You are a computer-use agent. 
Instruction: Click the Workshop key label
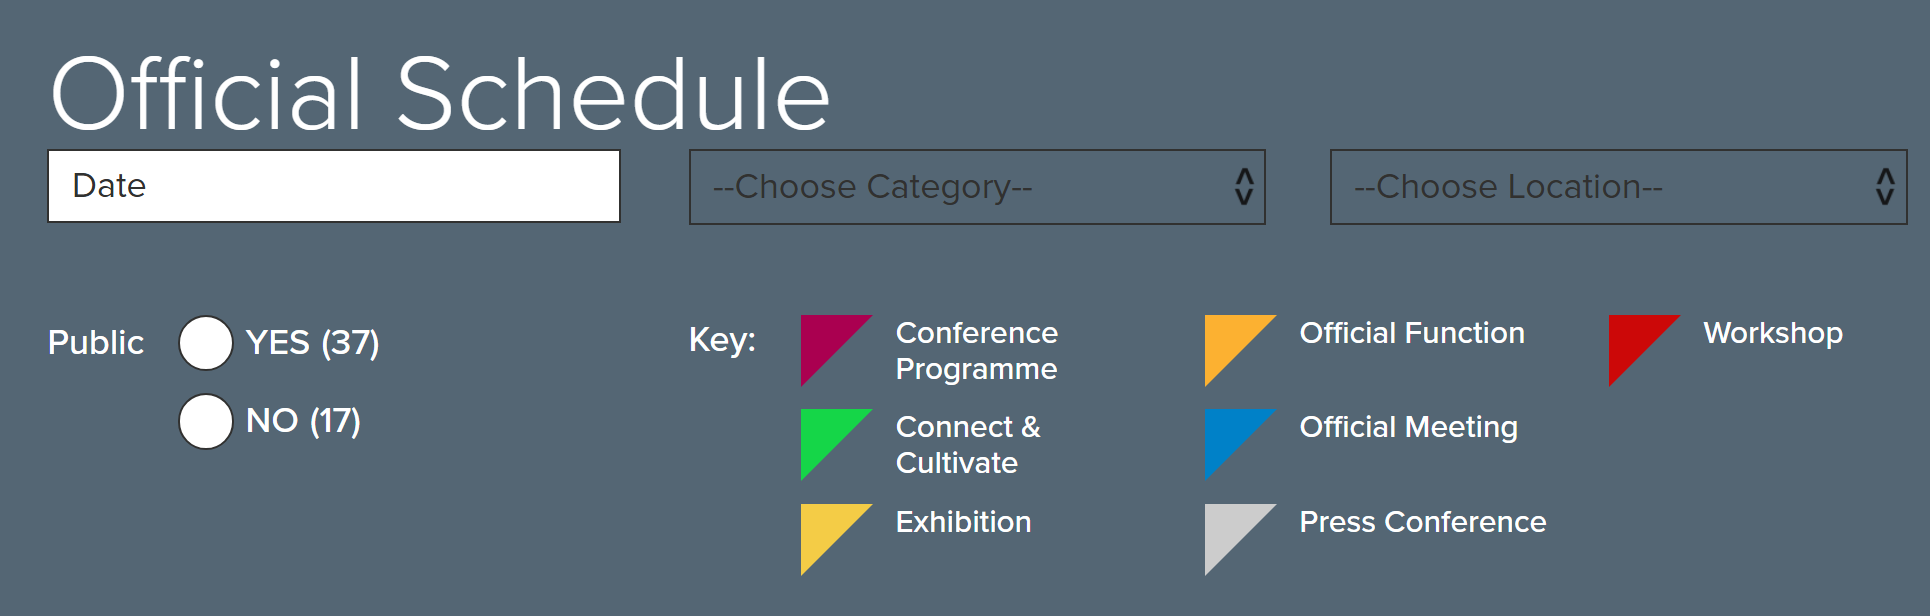(1773, 334)
